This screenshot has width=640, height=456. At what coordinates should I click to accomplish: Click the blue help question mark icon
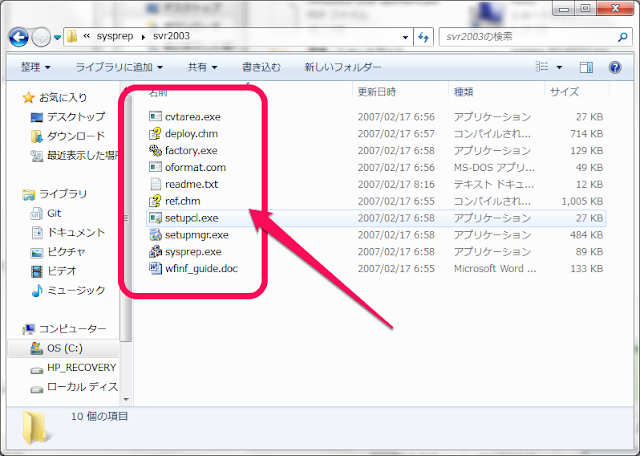(x=615, y=67)
